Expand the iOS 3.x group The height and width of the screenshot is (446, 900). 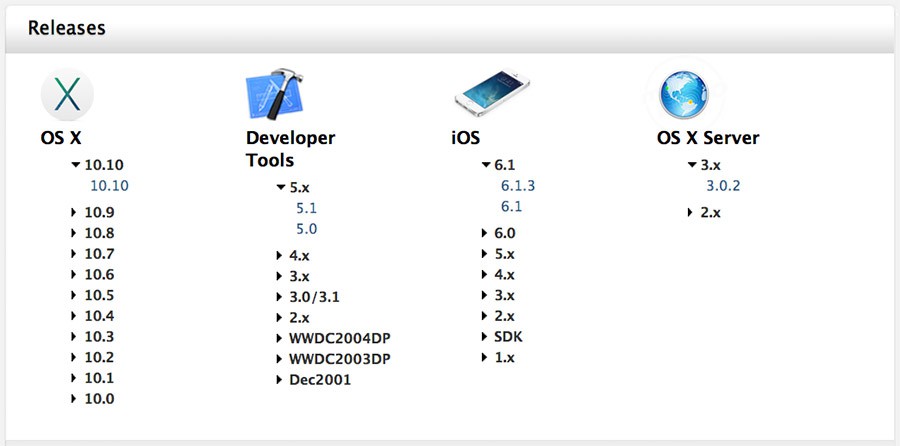[484, 295]
